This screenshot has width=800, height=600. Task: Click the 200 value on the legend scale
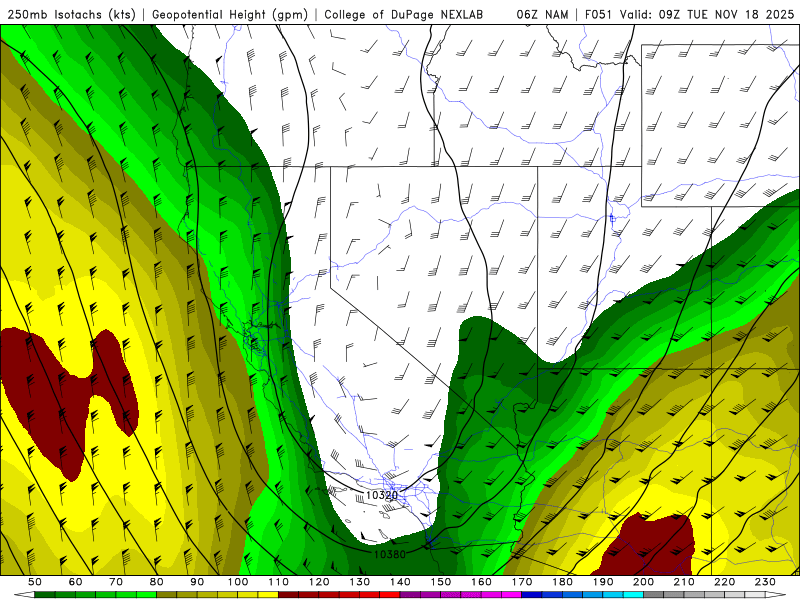(x=644, y=582)
